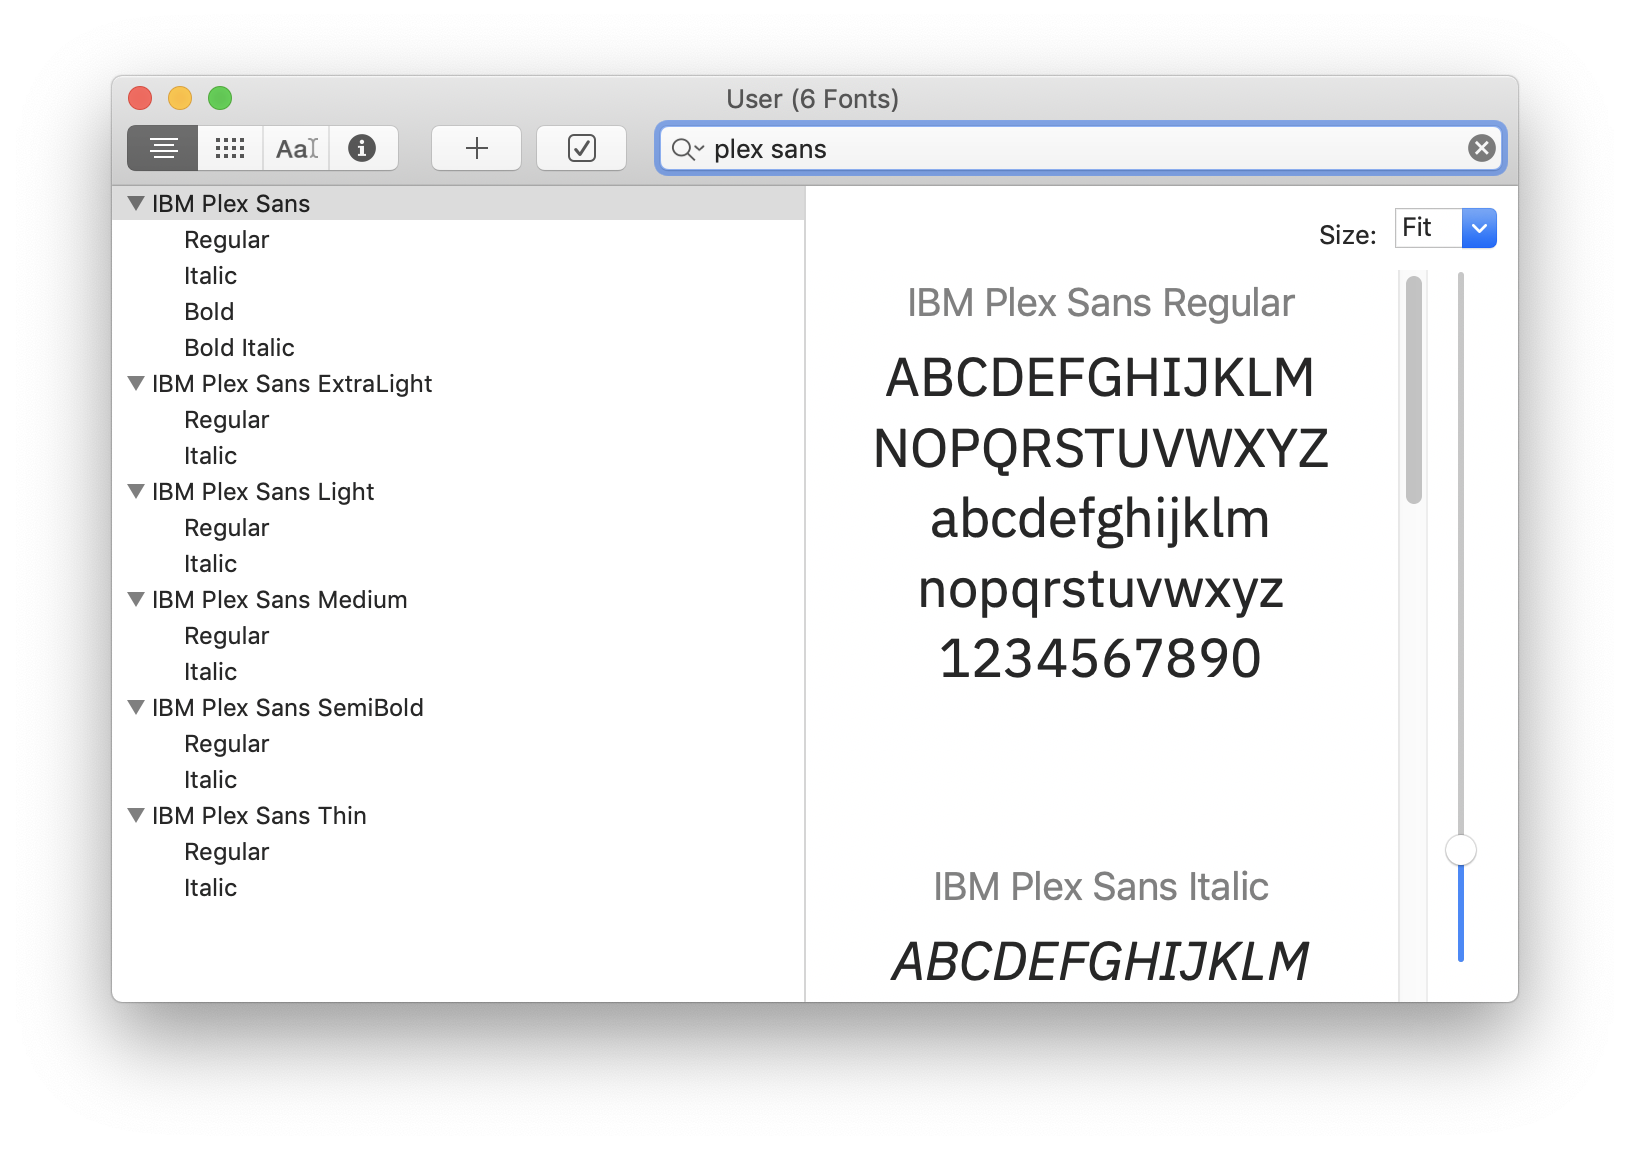
Task: Select the Bold Italic style of IBM Plex Sans
Action: [x=239, y=347]
